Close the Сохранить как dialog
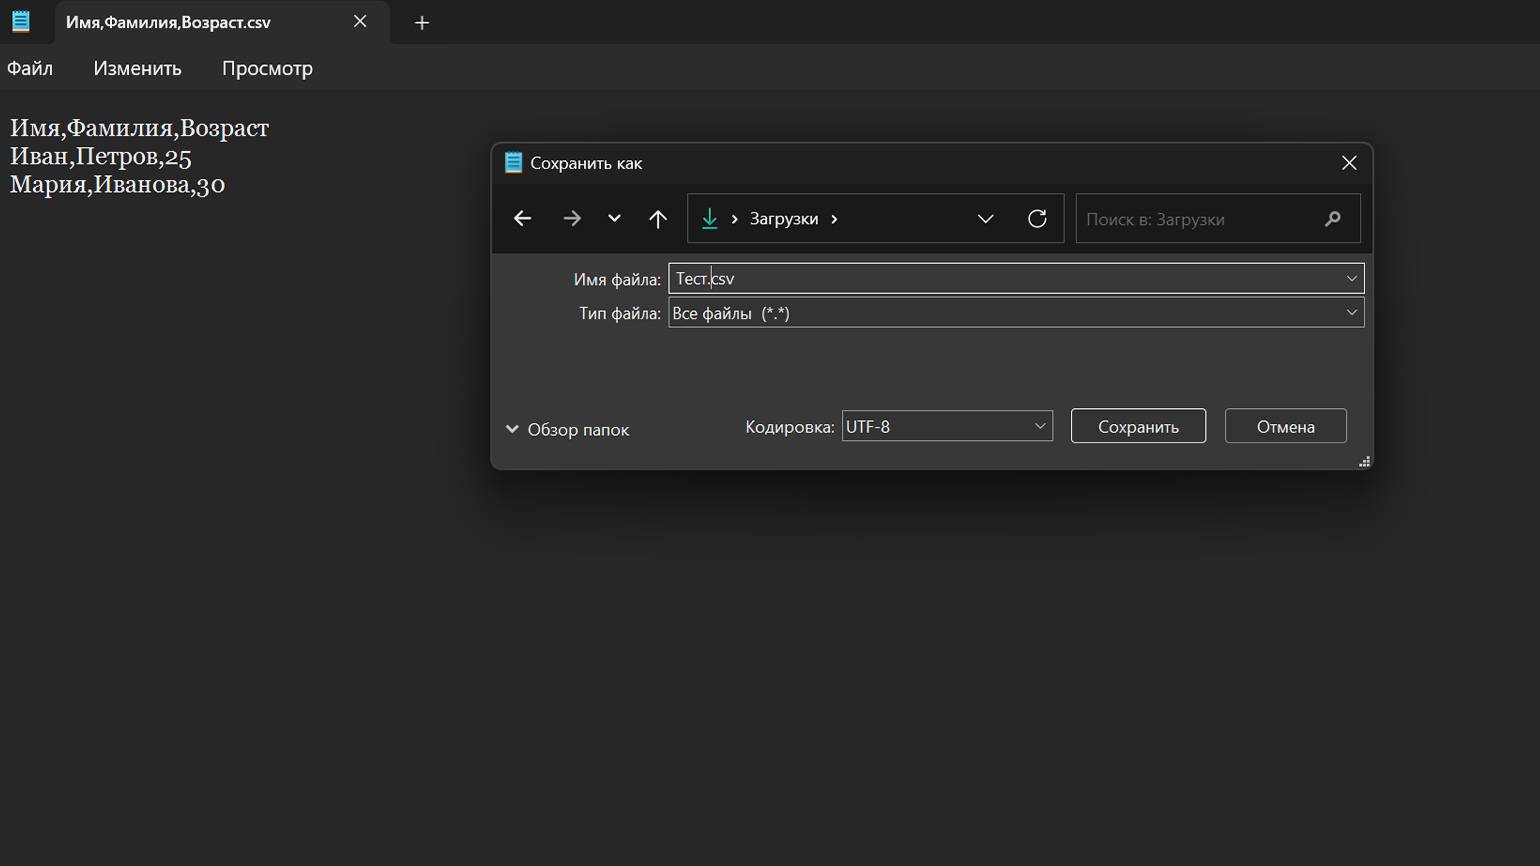Image resolution: width=1540 pixels, height=866 pixels. click(x=1349, y=163)
